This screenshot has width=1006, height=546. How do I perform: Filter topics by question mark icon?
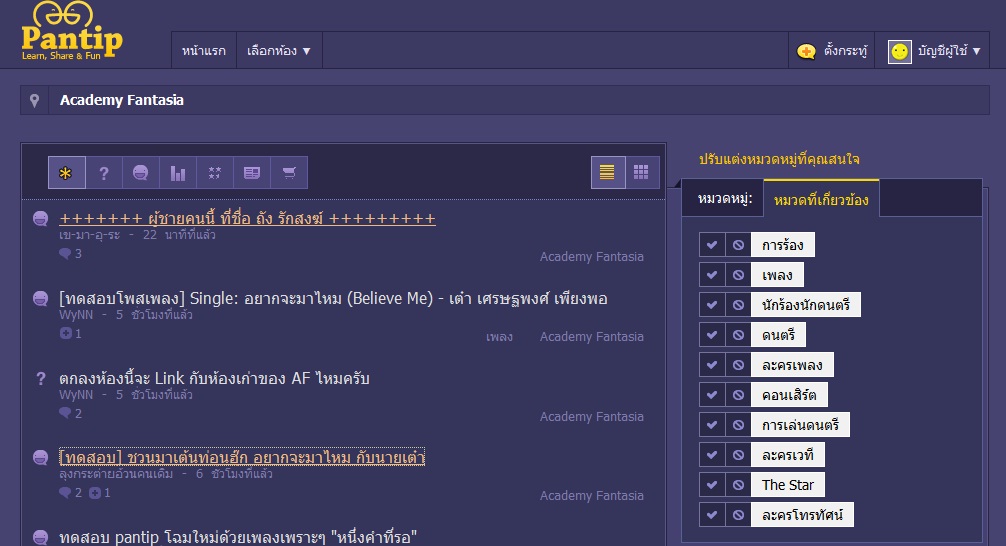[104, 173]
